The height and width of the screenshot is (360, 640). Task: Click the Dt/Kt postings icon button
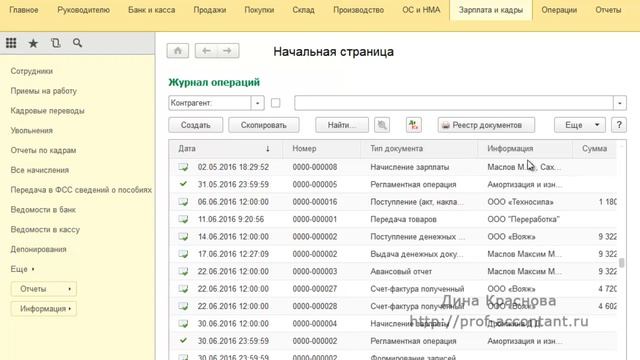413,125
